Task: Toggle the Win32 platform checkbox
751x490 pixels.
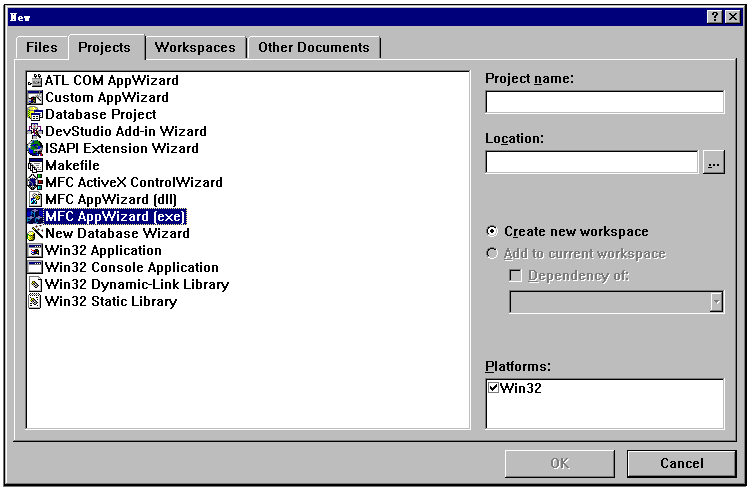Action: 493,387
